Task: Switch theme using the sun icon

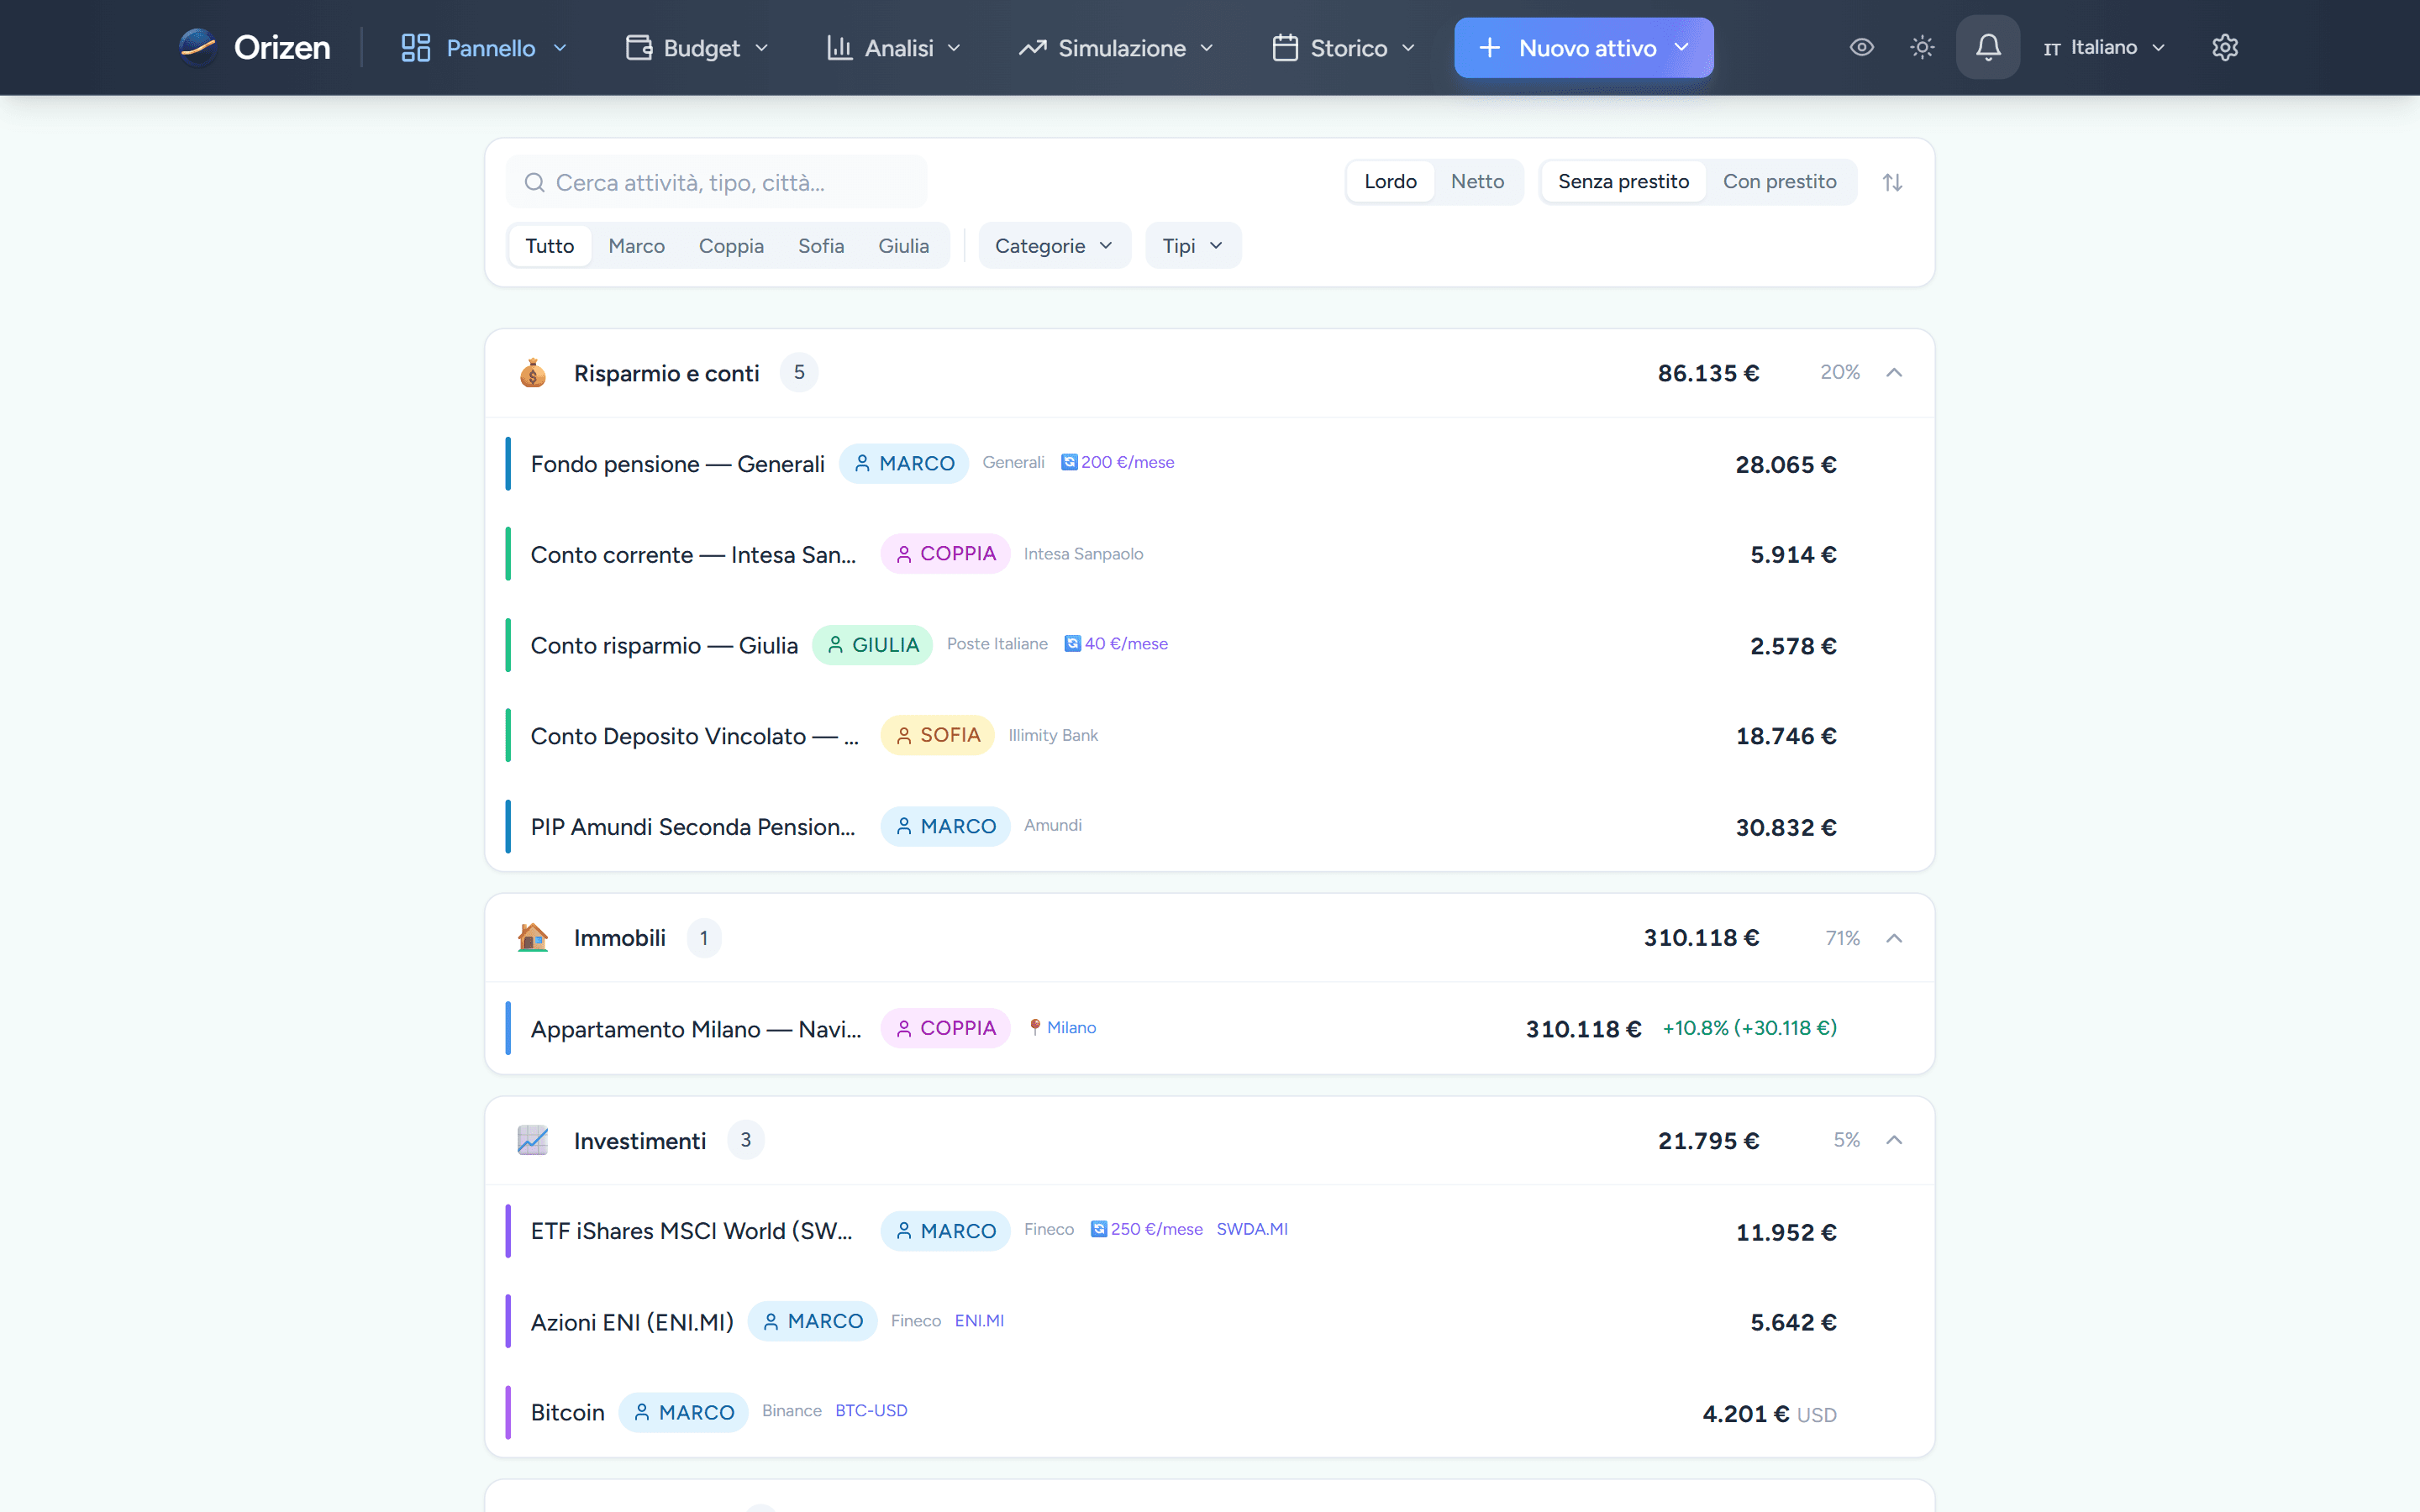Action: (x=1922, y=47)
